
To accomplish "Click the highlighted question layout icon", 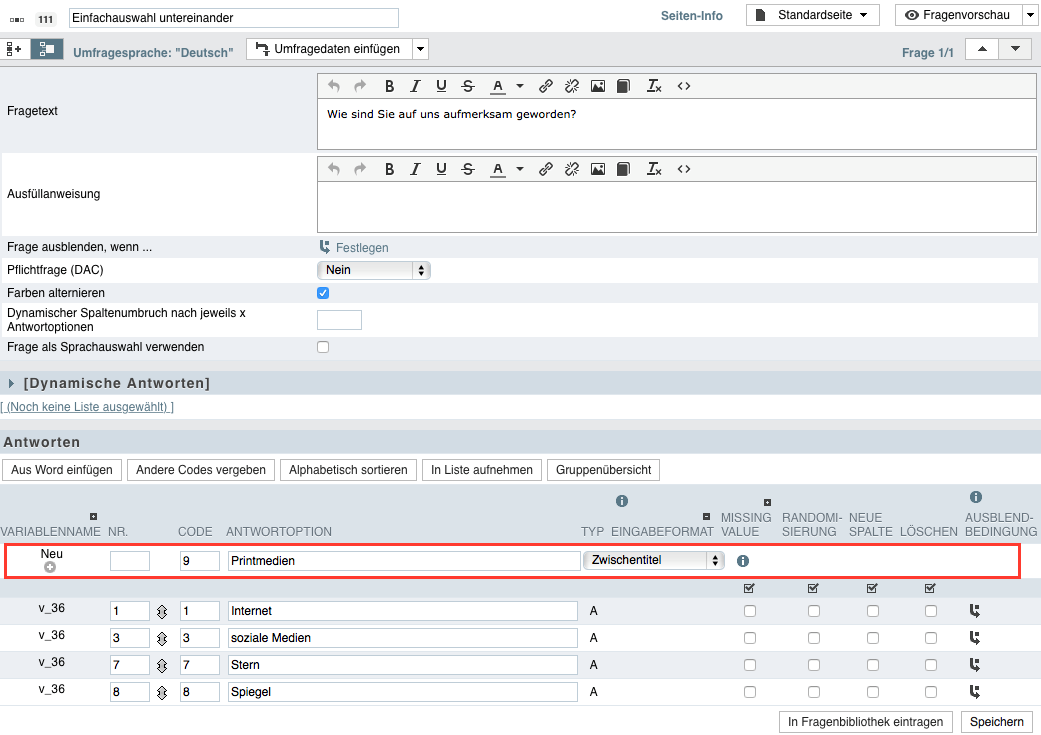I will click(46, 49).
